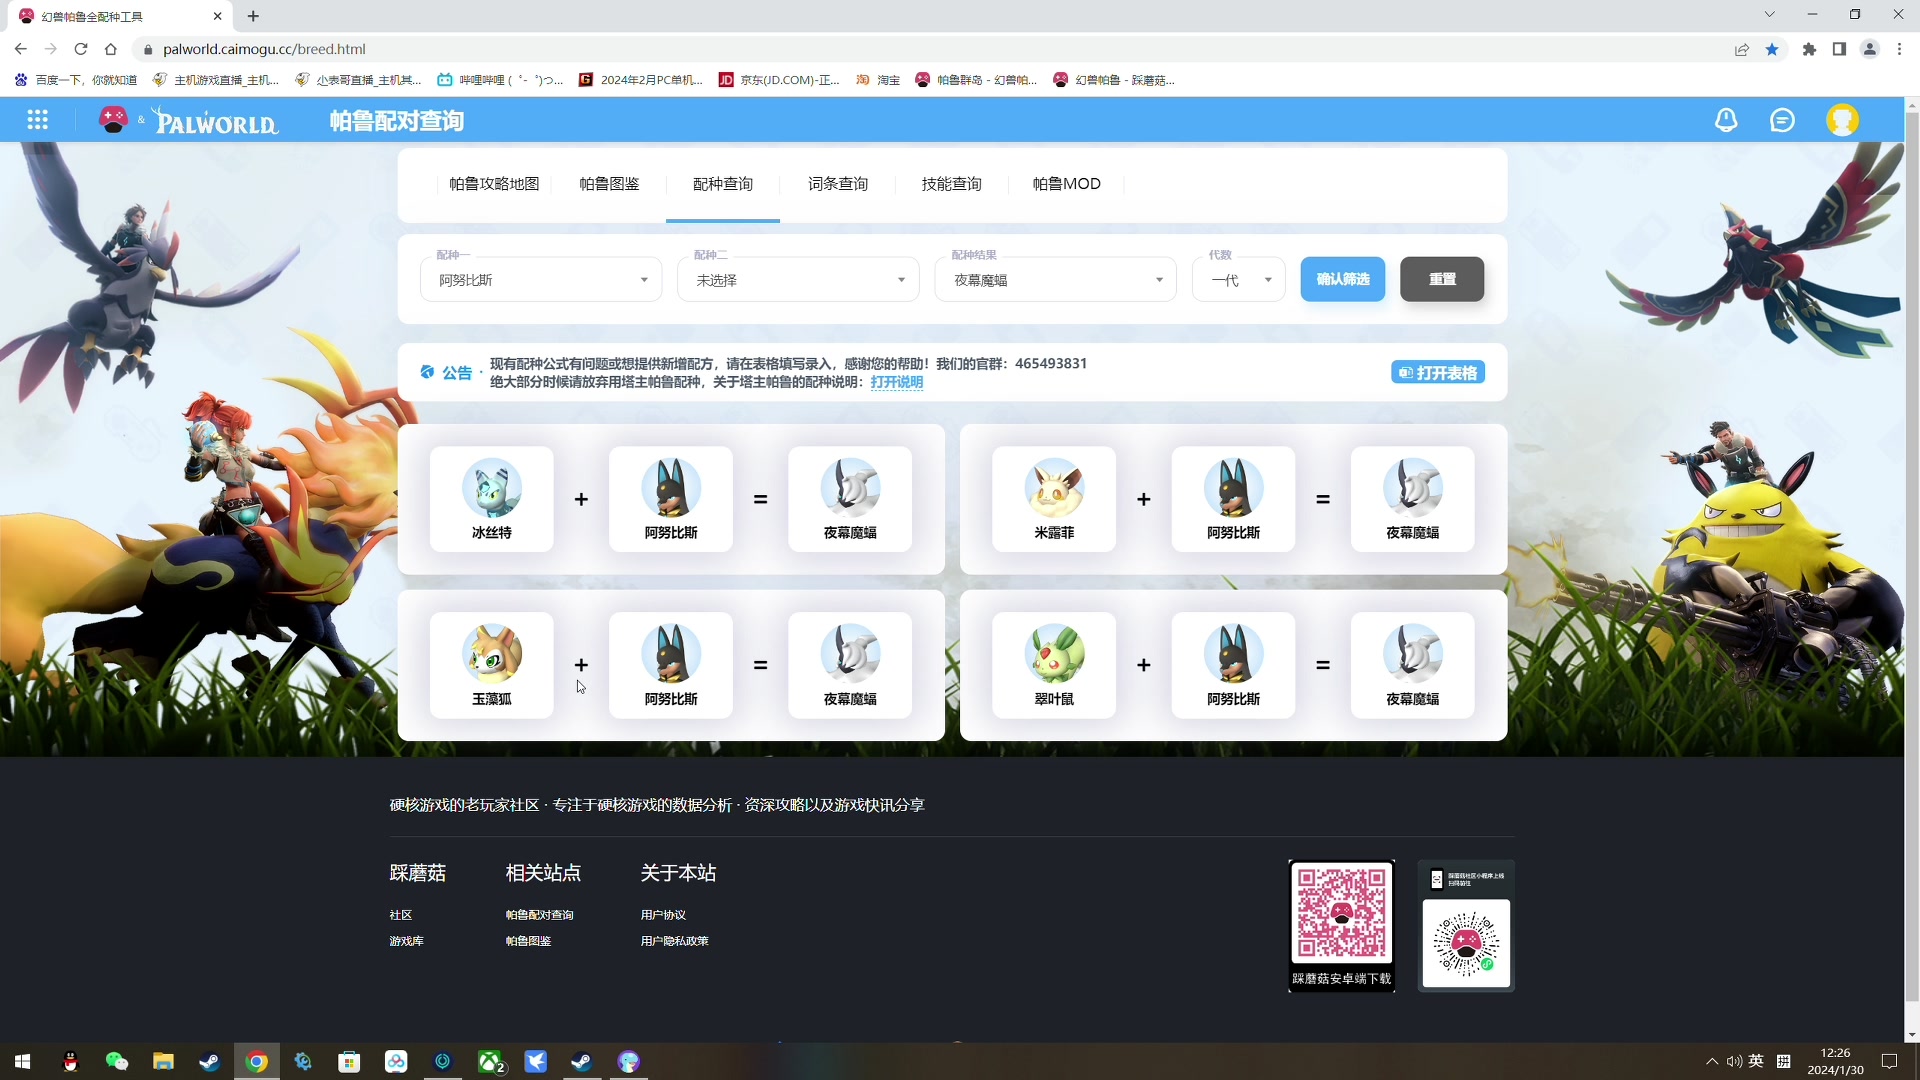This screenshot has width=1920, height=1080.
Task: Open the browser extensions puzzle icon
Action: (1809, 49)
